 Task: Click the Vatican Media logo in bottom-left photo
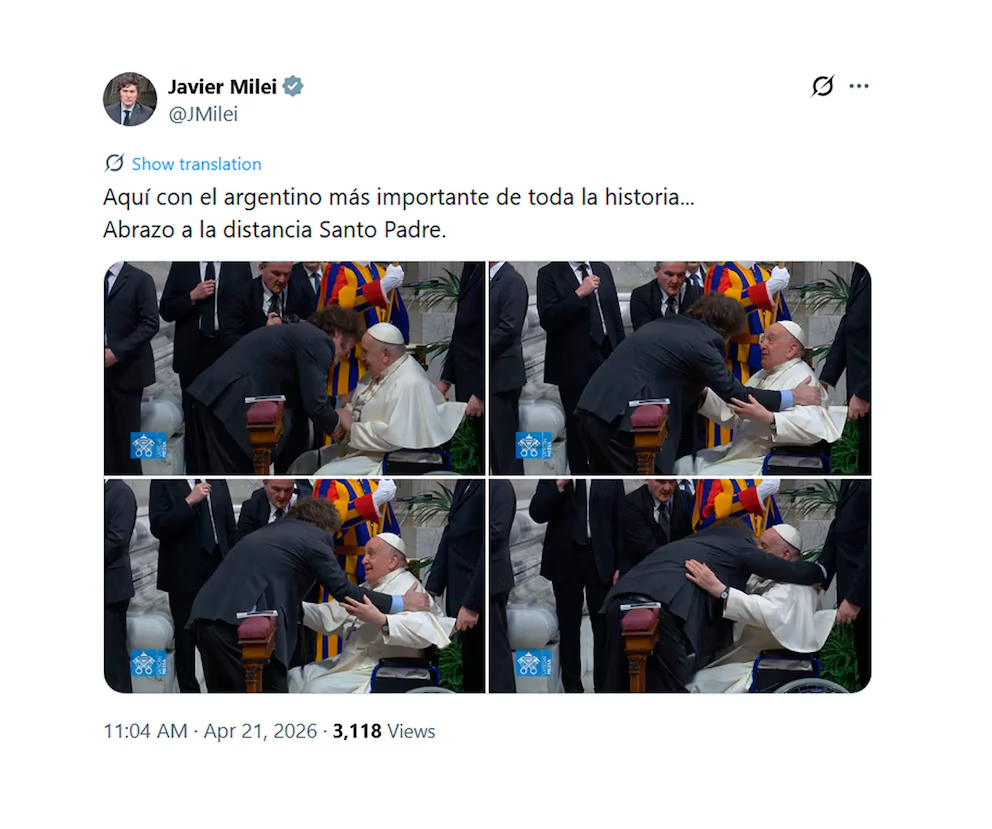click(x=149, y=663)
